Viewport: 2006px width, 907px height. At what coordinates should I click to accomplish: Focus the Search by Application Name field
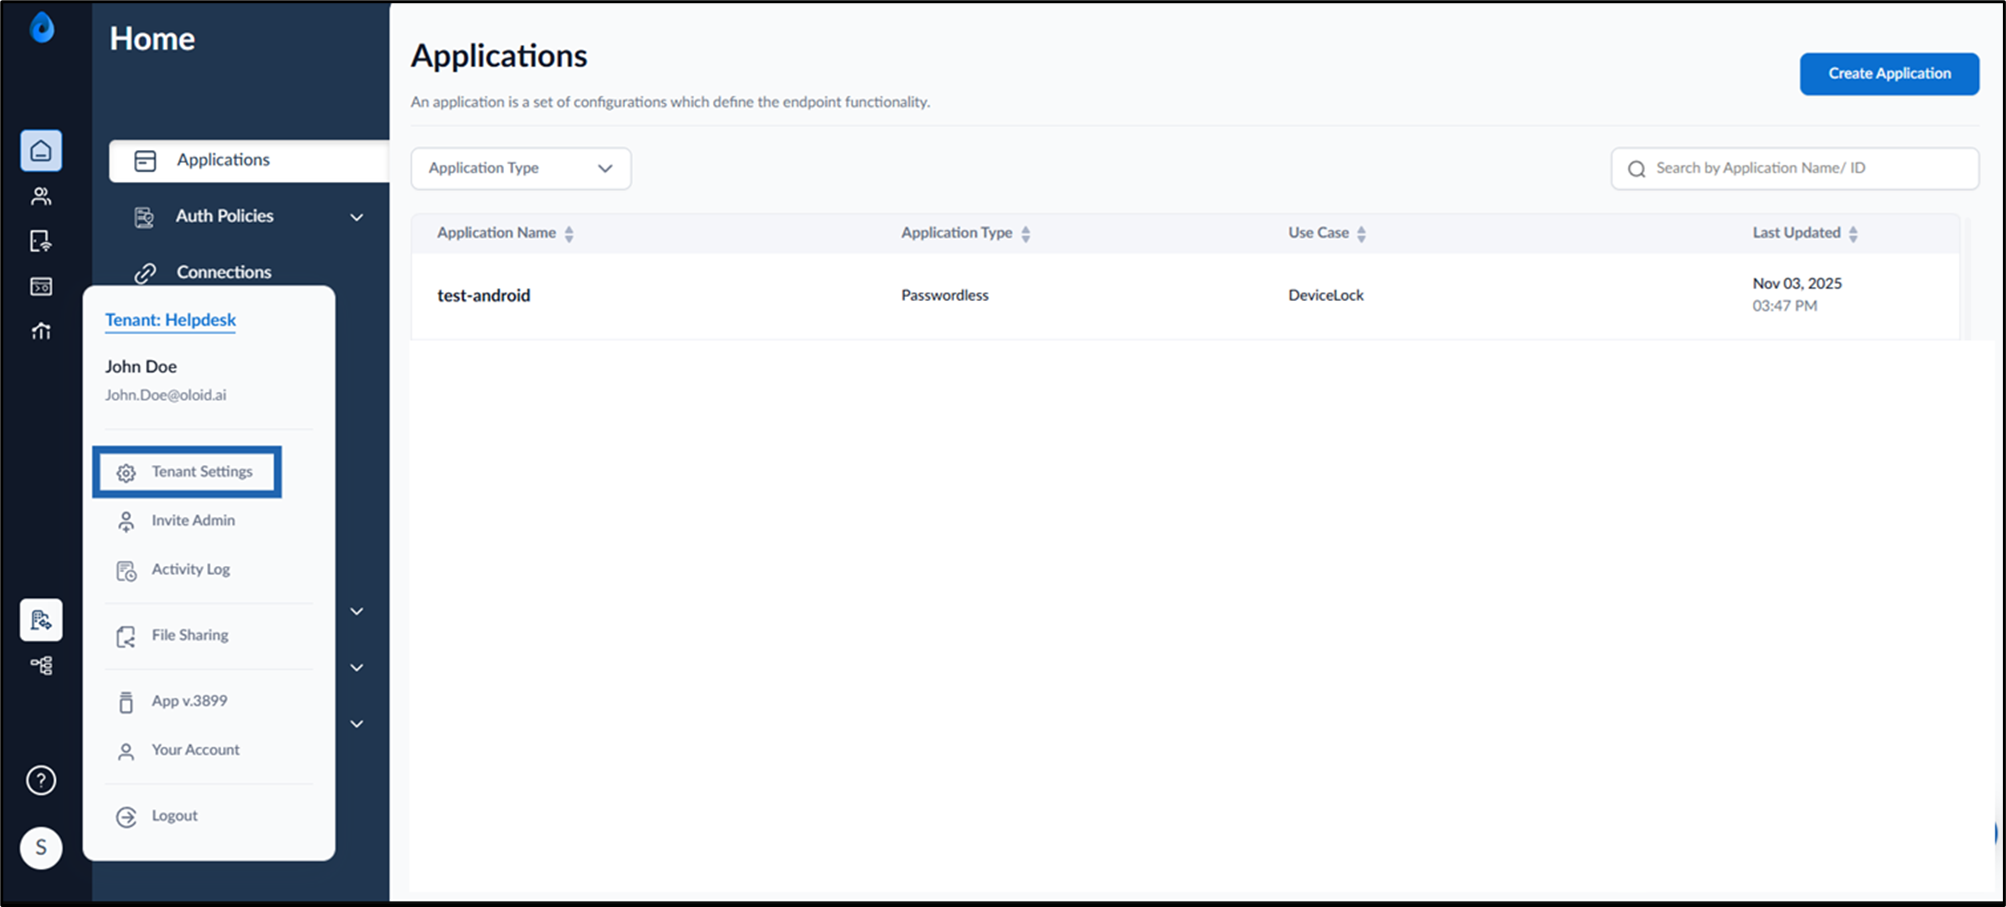(1795, 168)
